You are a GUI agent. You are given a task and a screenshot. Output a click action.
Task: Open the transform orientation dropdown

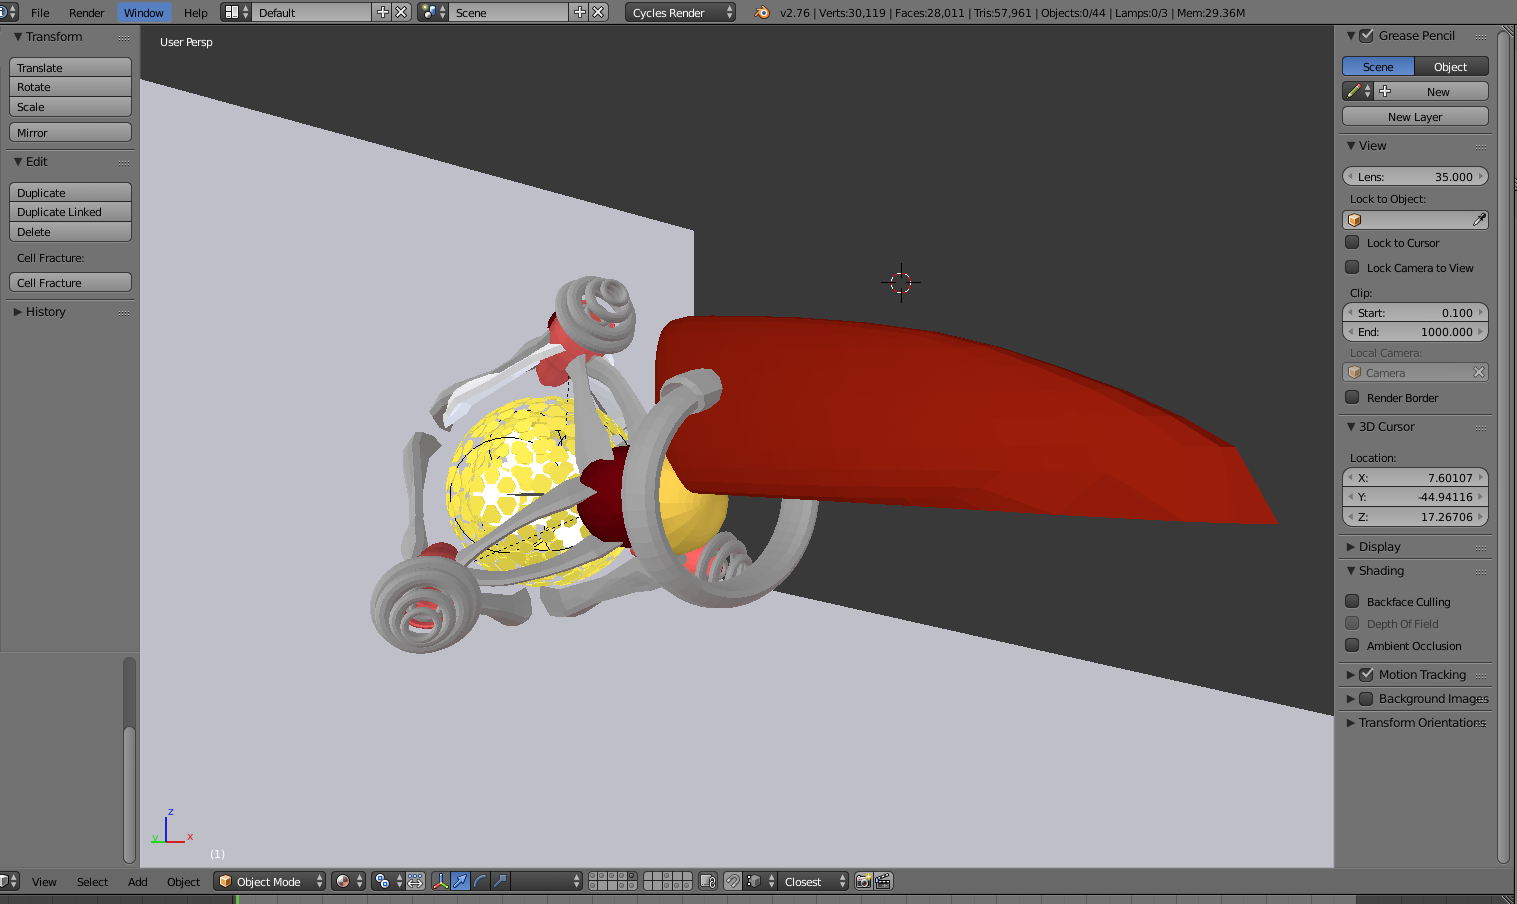click(x=547, y=881)
